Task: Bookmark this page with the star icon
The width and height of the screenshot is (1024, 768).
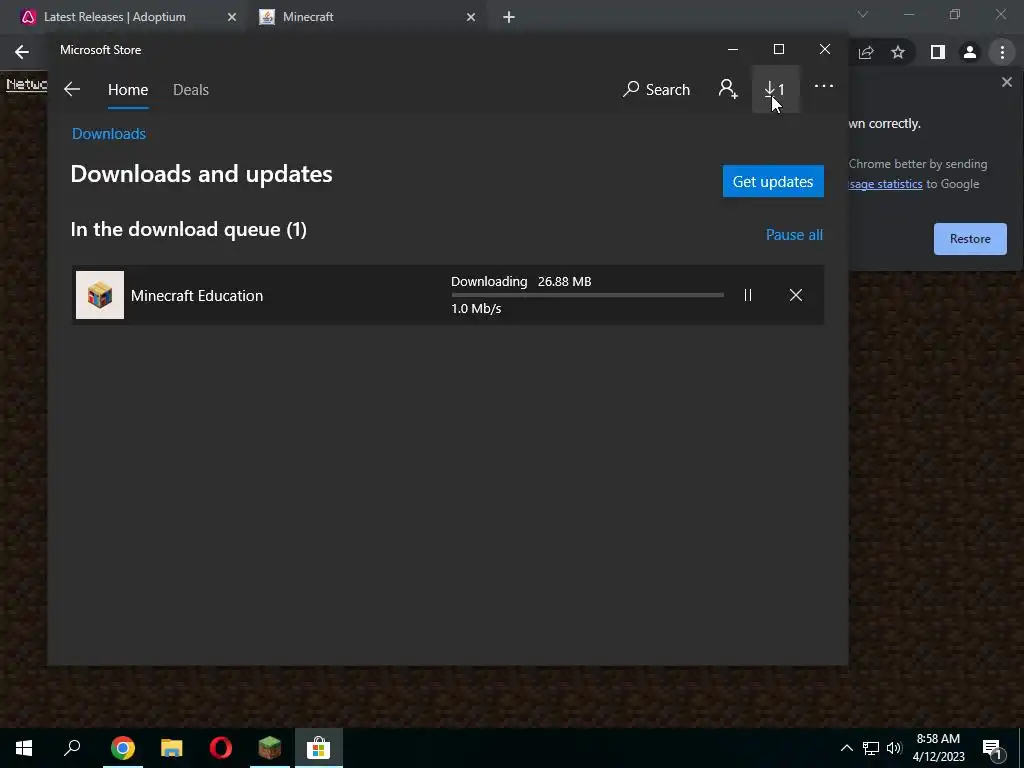Action: 898,52
